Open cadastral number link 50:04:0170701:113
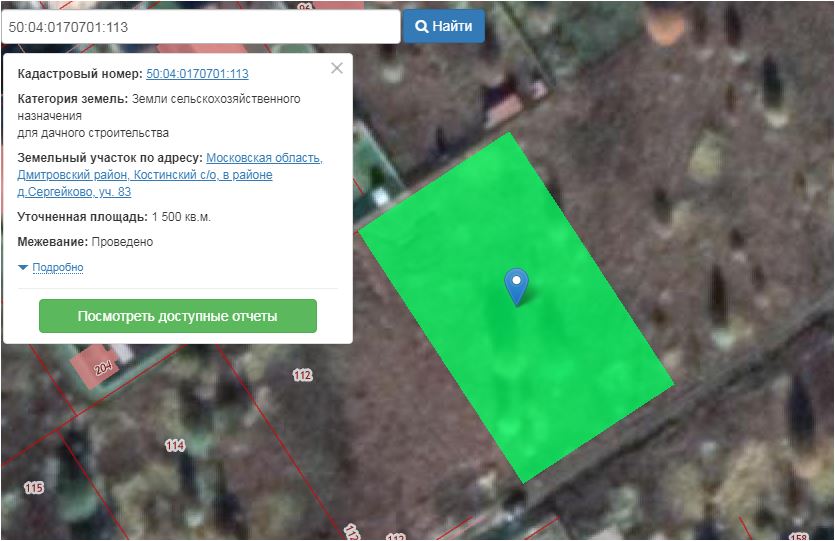This screenshot has height=541, width=835. click(197, 74)
